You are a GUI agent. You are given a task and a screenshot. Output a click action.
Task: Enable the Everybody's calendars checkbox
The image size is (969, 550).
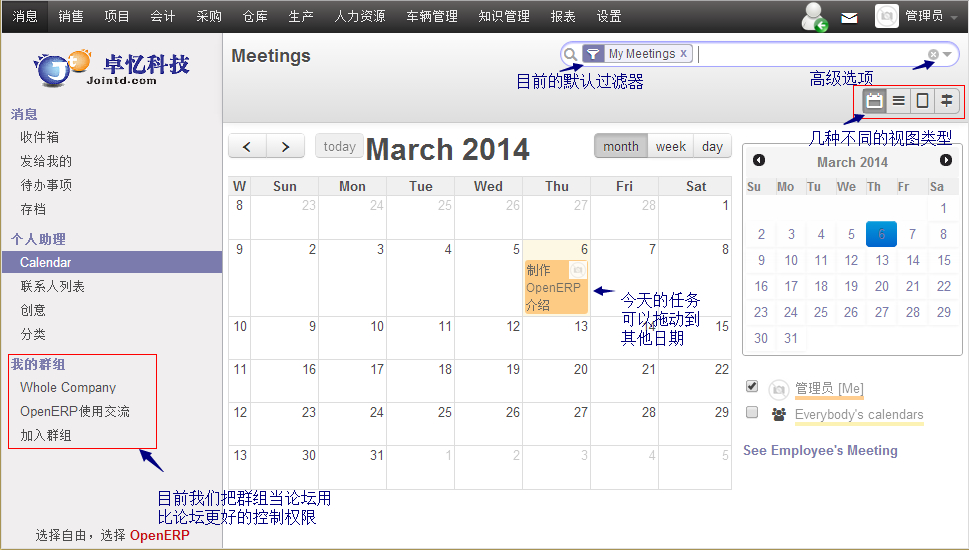[752, 412]
